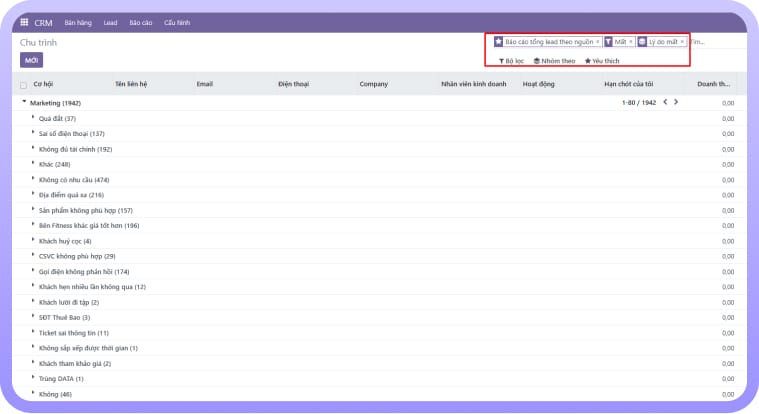Click the funnel icon on the Mất facet
This screenshot has height=414, width=759.
[x=608, y=42]
